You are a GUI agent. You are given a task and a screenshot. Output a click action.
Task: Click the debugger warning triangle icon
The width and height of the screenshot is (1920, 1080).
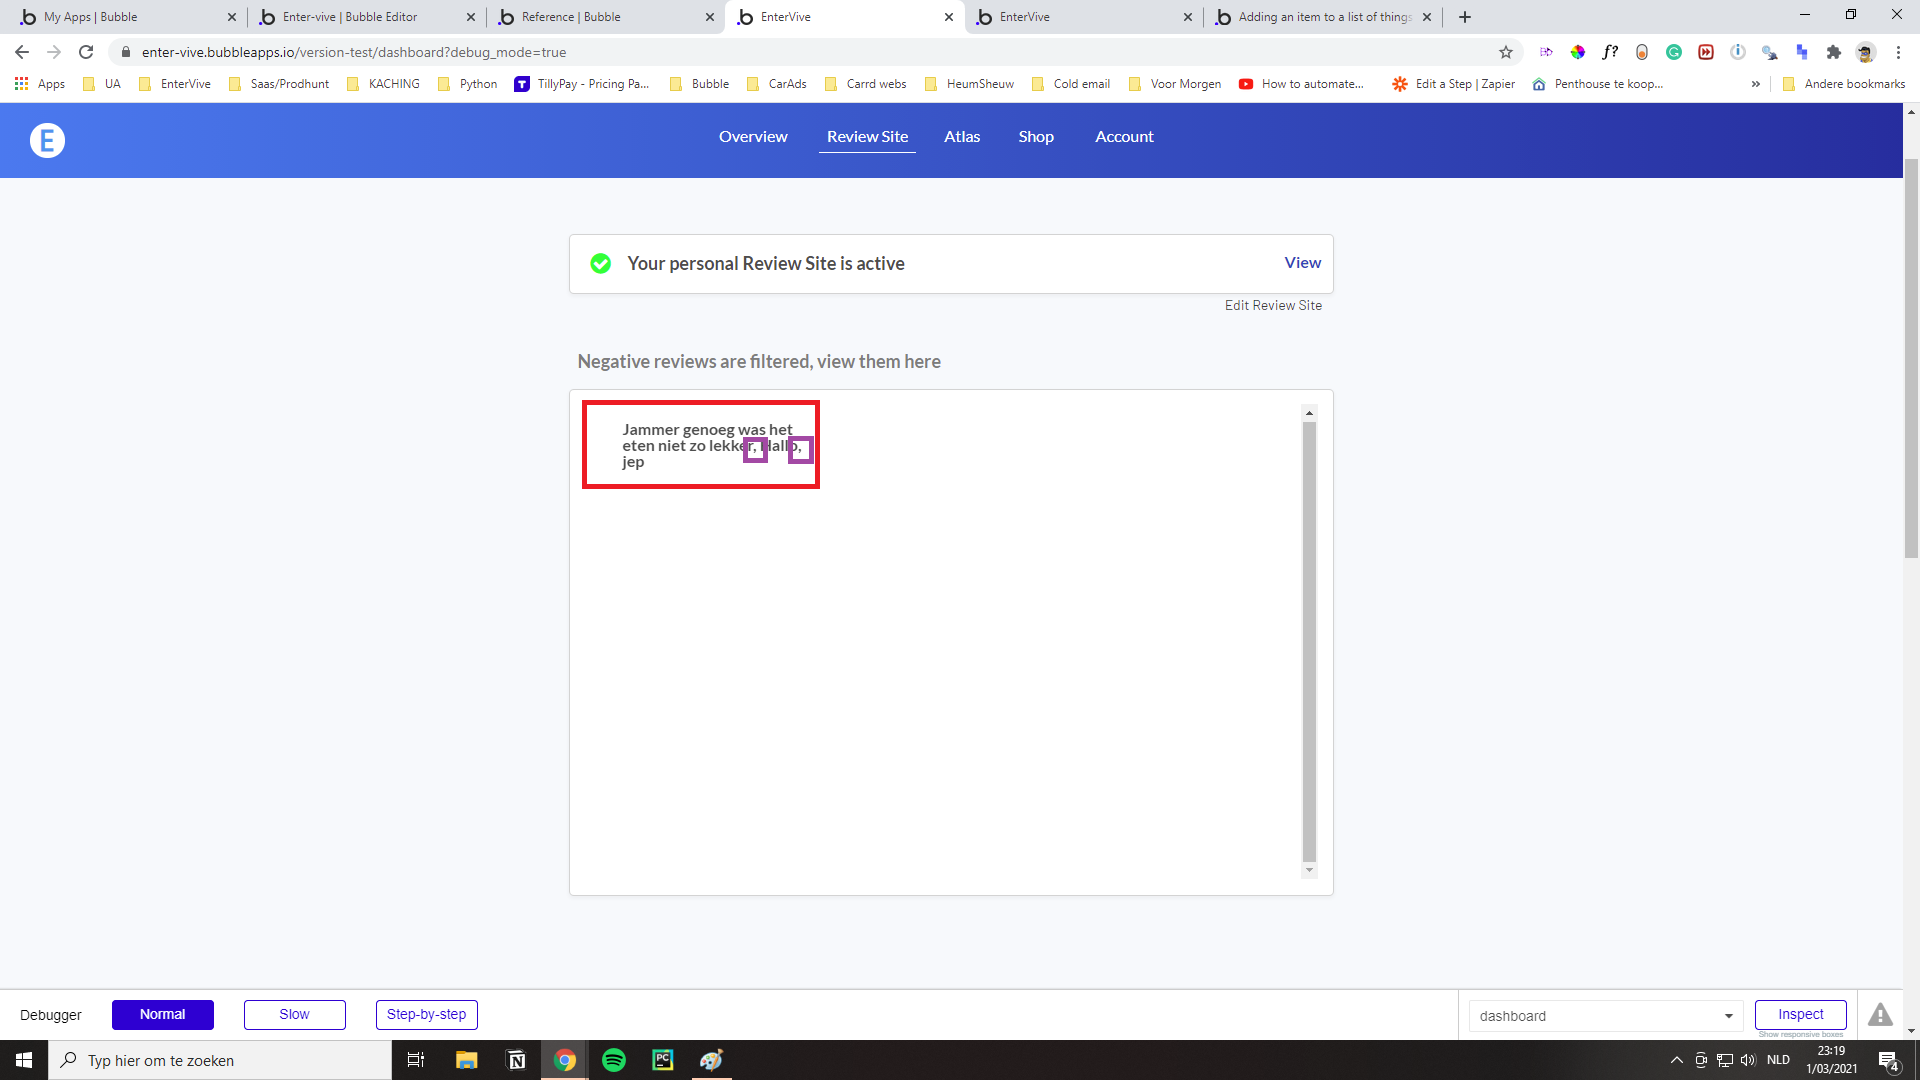(1880, 1015)
